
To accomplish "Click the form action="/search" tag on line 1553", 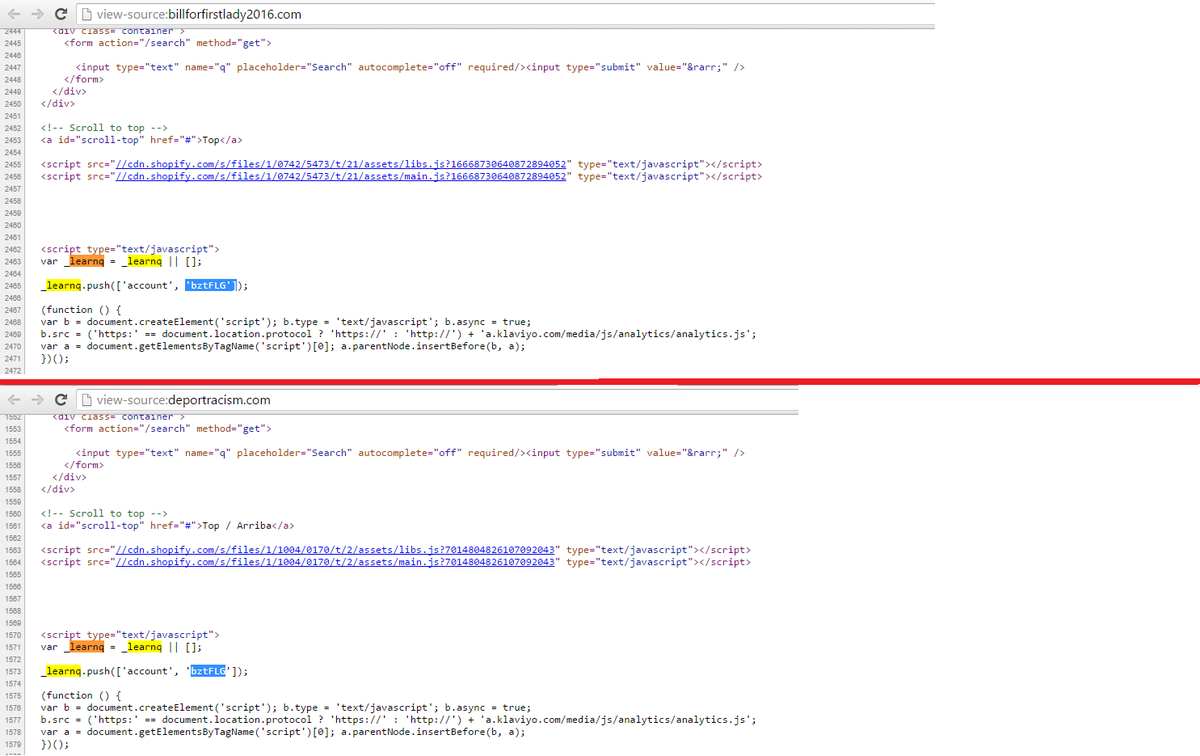I will (167, 429).
